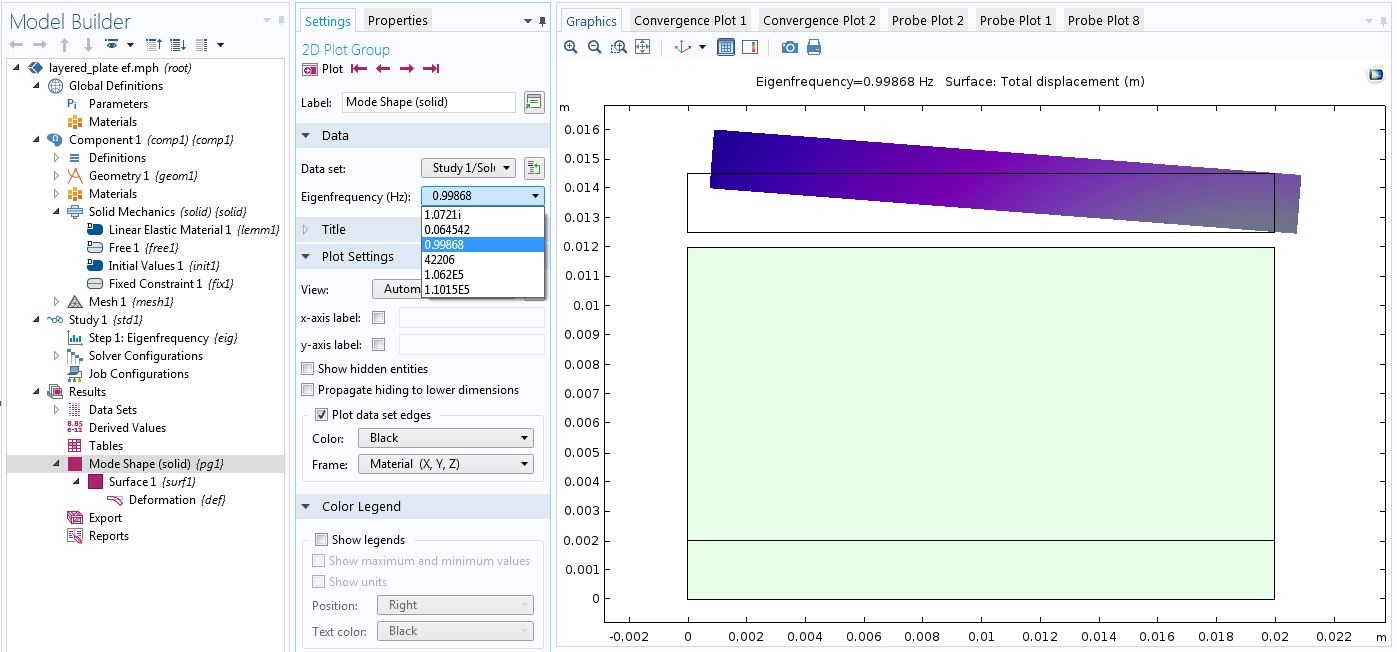This screenshot has height=652, width=1397.
Task: Select Fixed Constraint 1 node
Action: (160, 284)
